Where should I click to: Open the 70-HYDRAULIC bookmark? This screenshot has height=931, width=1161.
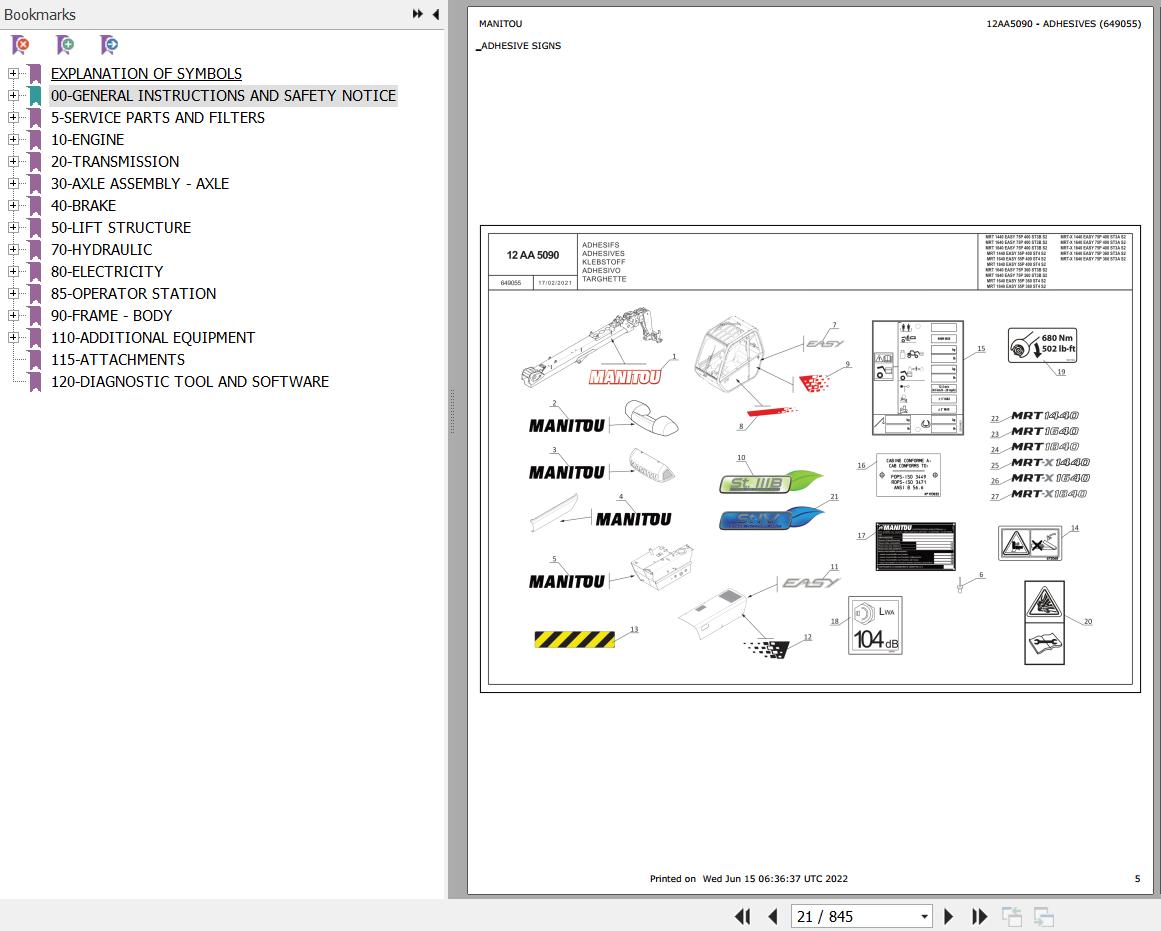101,250
